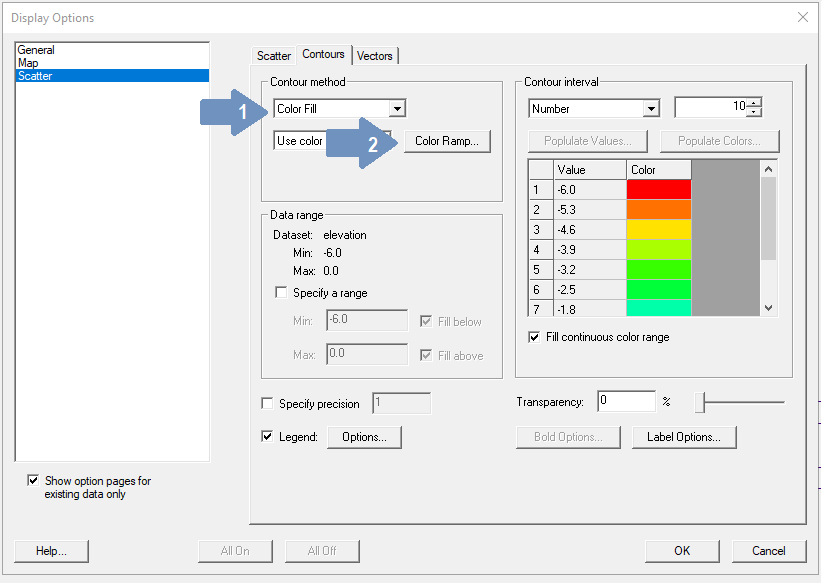
Task: Click the data range Min input field
Action: pyautogui.click(x=367, y=320)
